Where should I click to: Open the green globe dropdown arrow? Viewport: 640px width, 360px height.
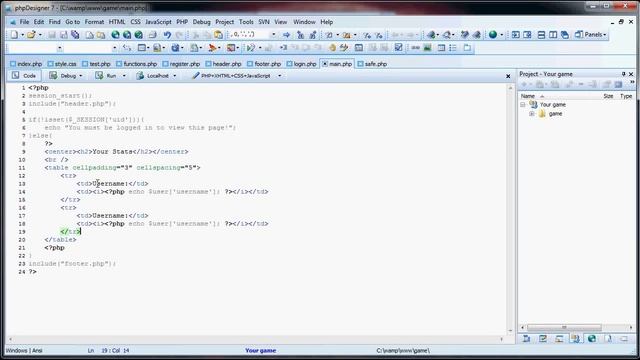(502, 35)
